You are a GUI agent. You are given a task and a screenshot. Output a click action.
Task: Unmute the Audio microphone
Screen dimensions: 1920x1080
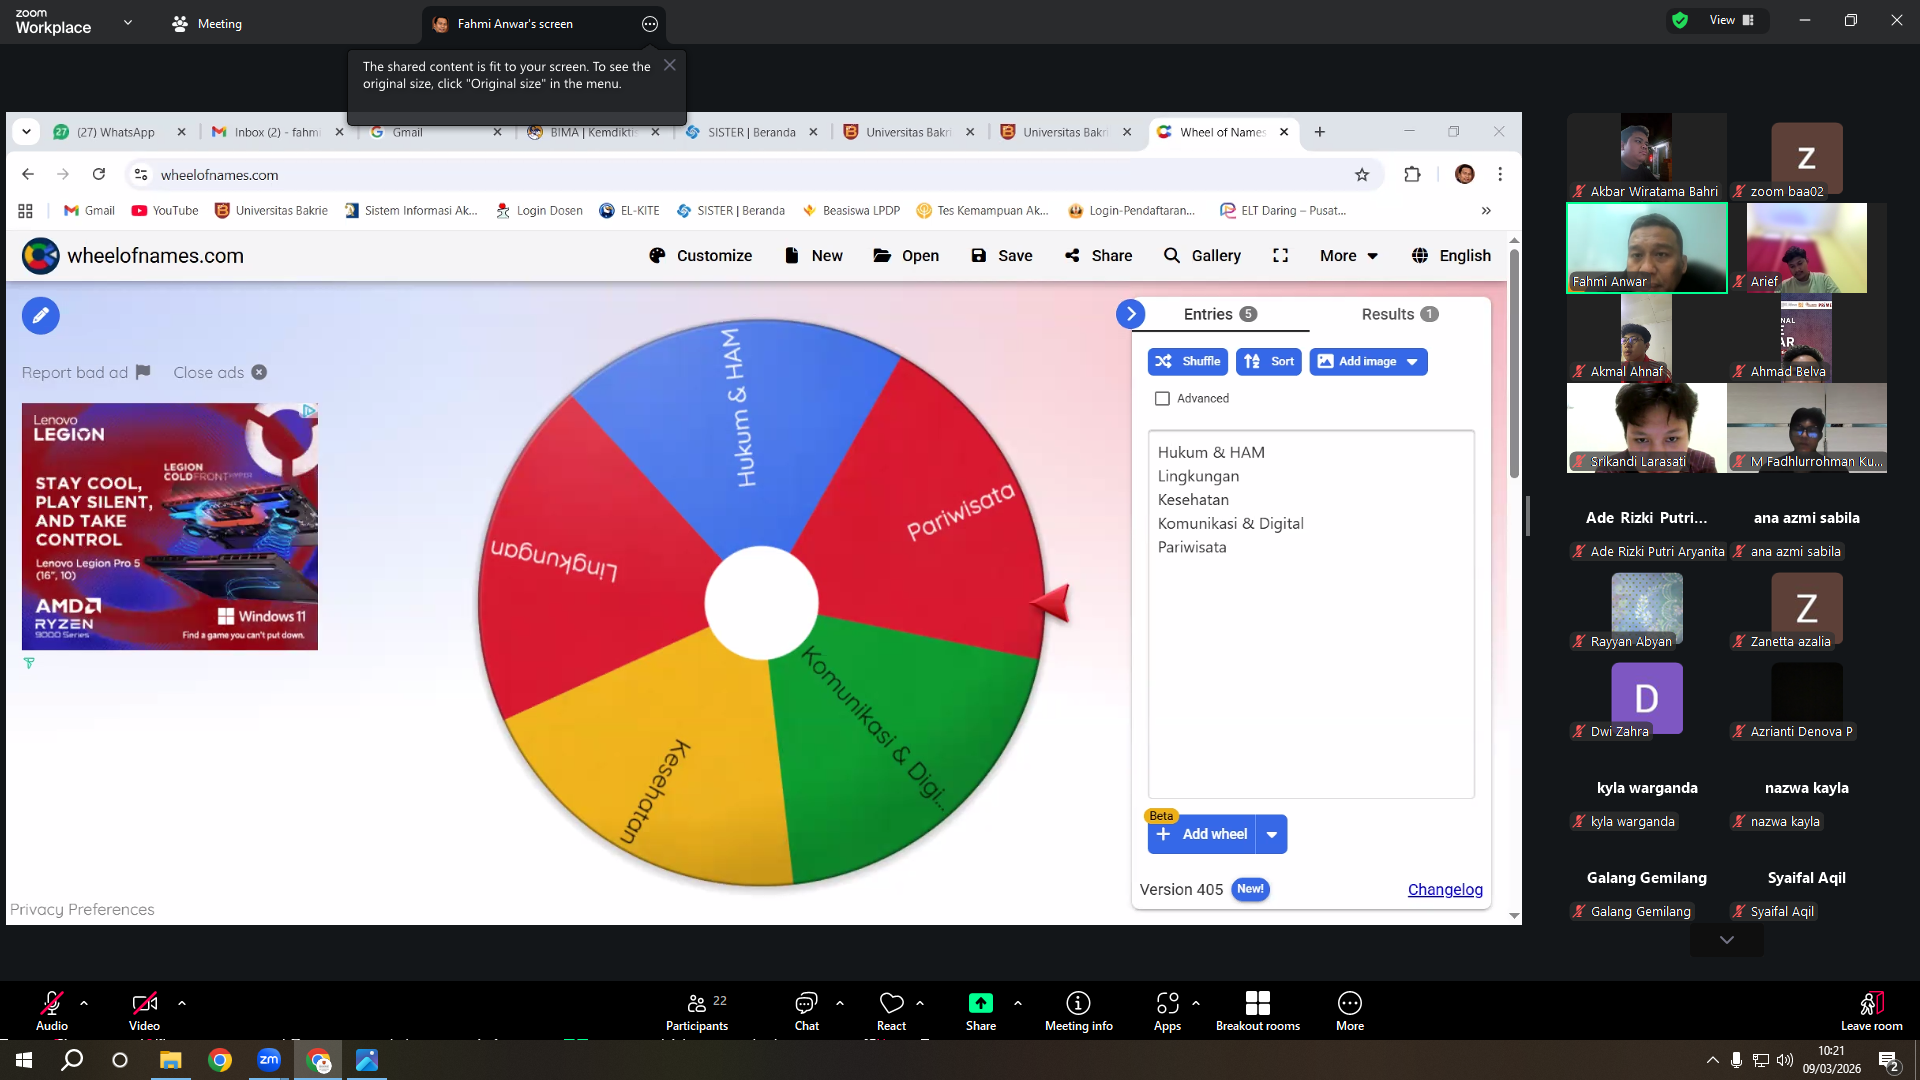[x=52, y=1010]
